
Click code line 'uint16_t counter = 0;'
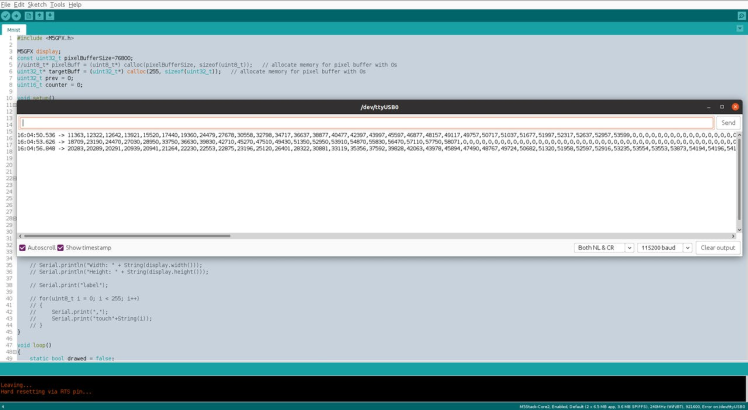tap(50, 84)
